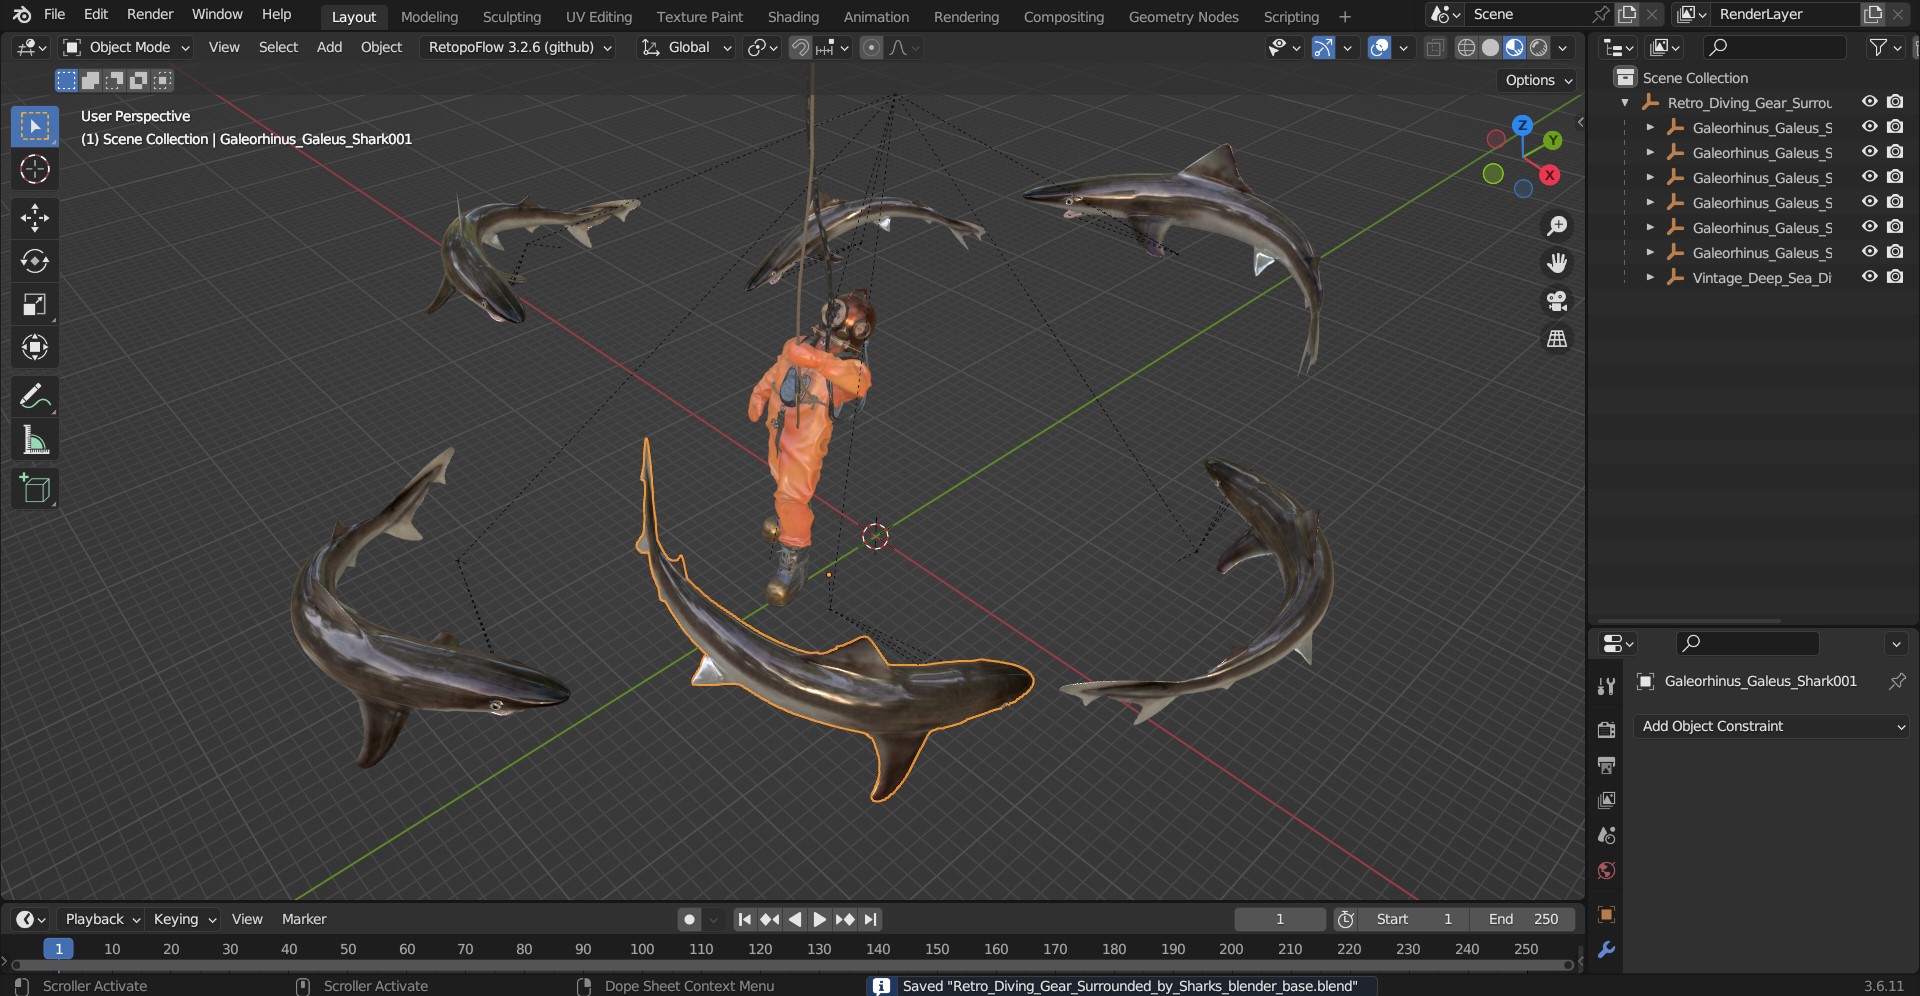Toggle snapping magnet button

[800, 47]
